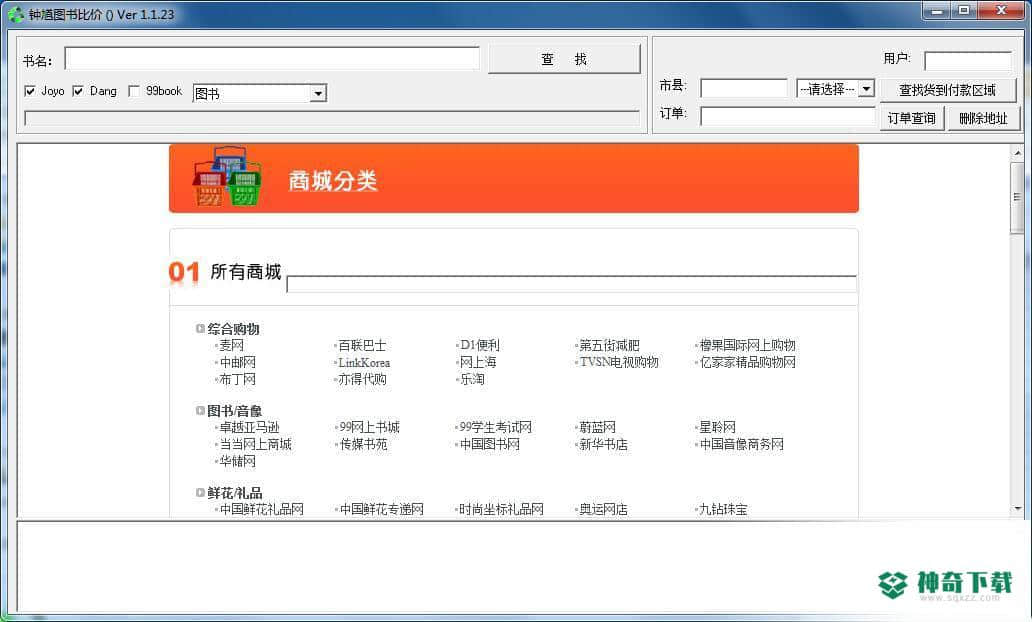The height and width of the screenshot is (622, 1032).
Task: Open the 99网上书城 link
Action: tap(369, 427)
